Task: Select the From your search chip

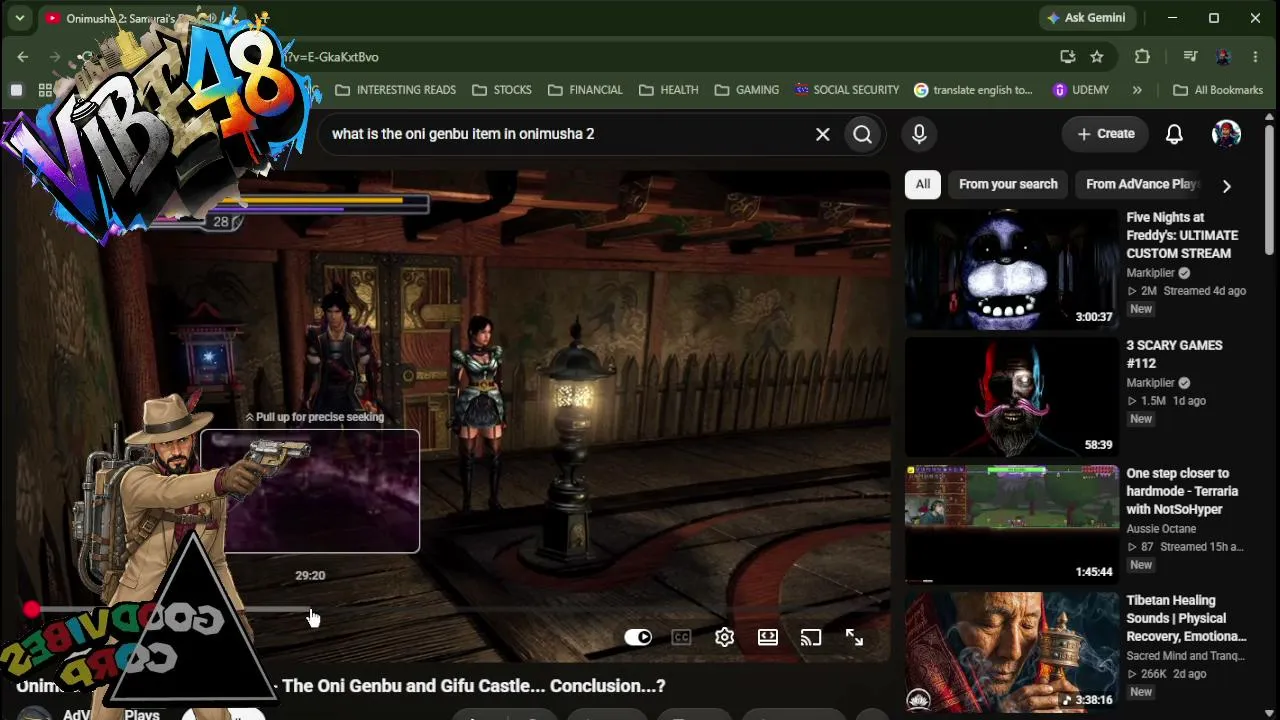Action: pyautogui.click(x=1008, y=184)
